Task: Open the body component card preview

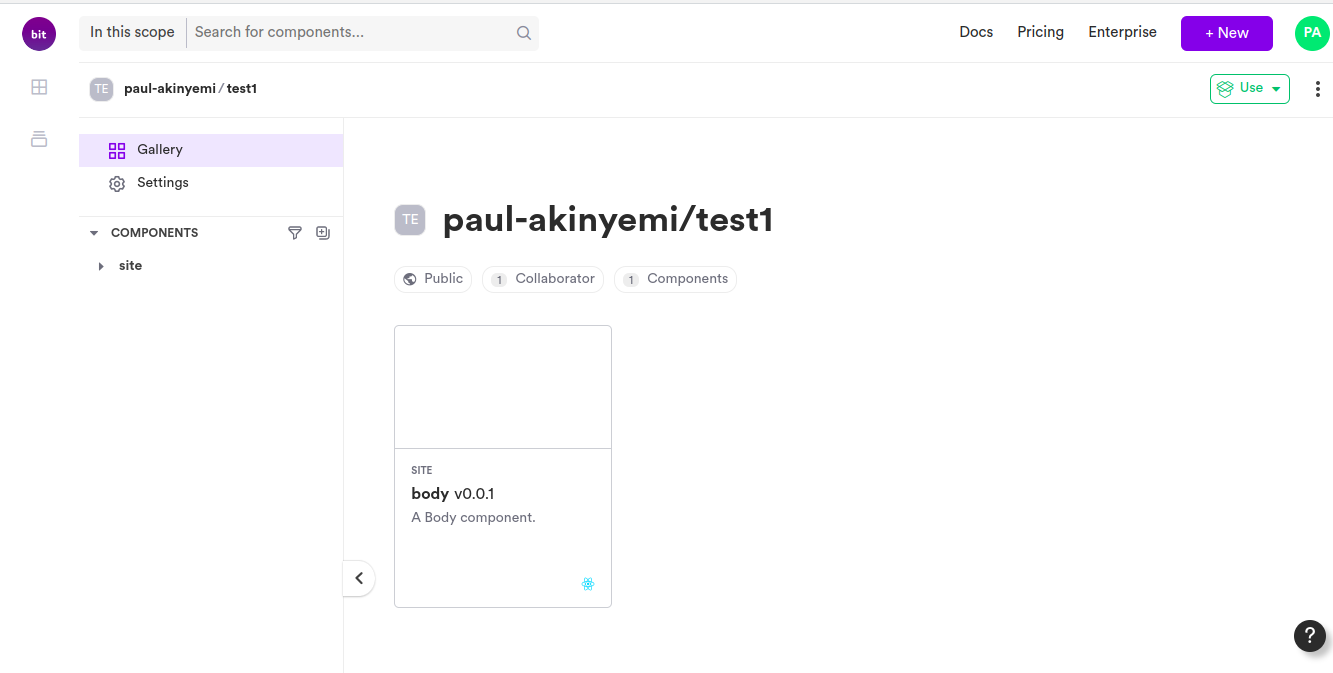Action: (503, 387)
